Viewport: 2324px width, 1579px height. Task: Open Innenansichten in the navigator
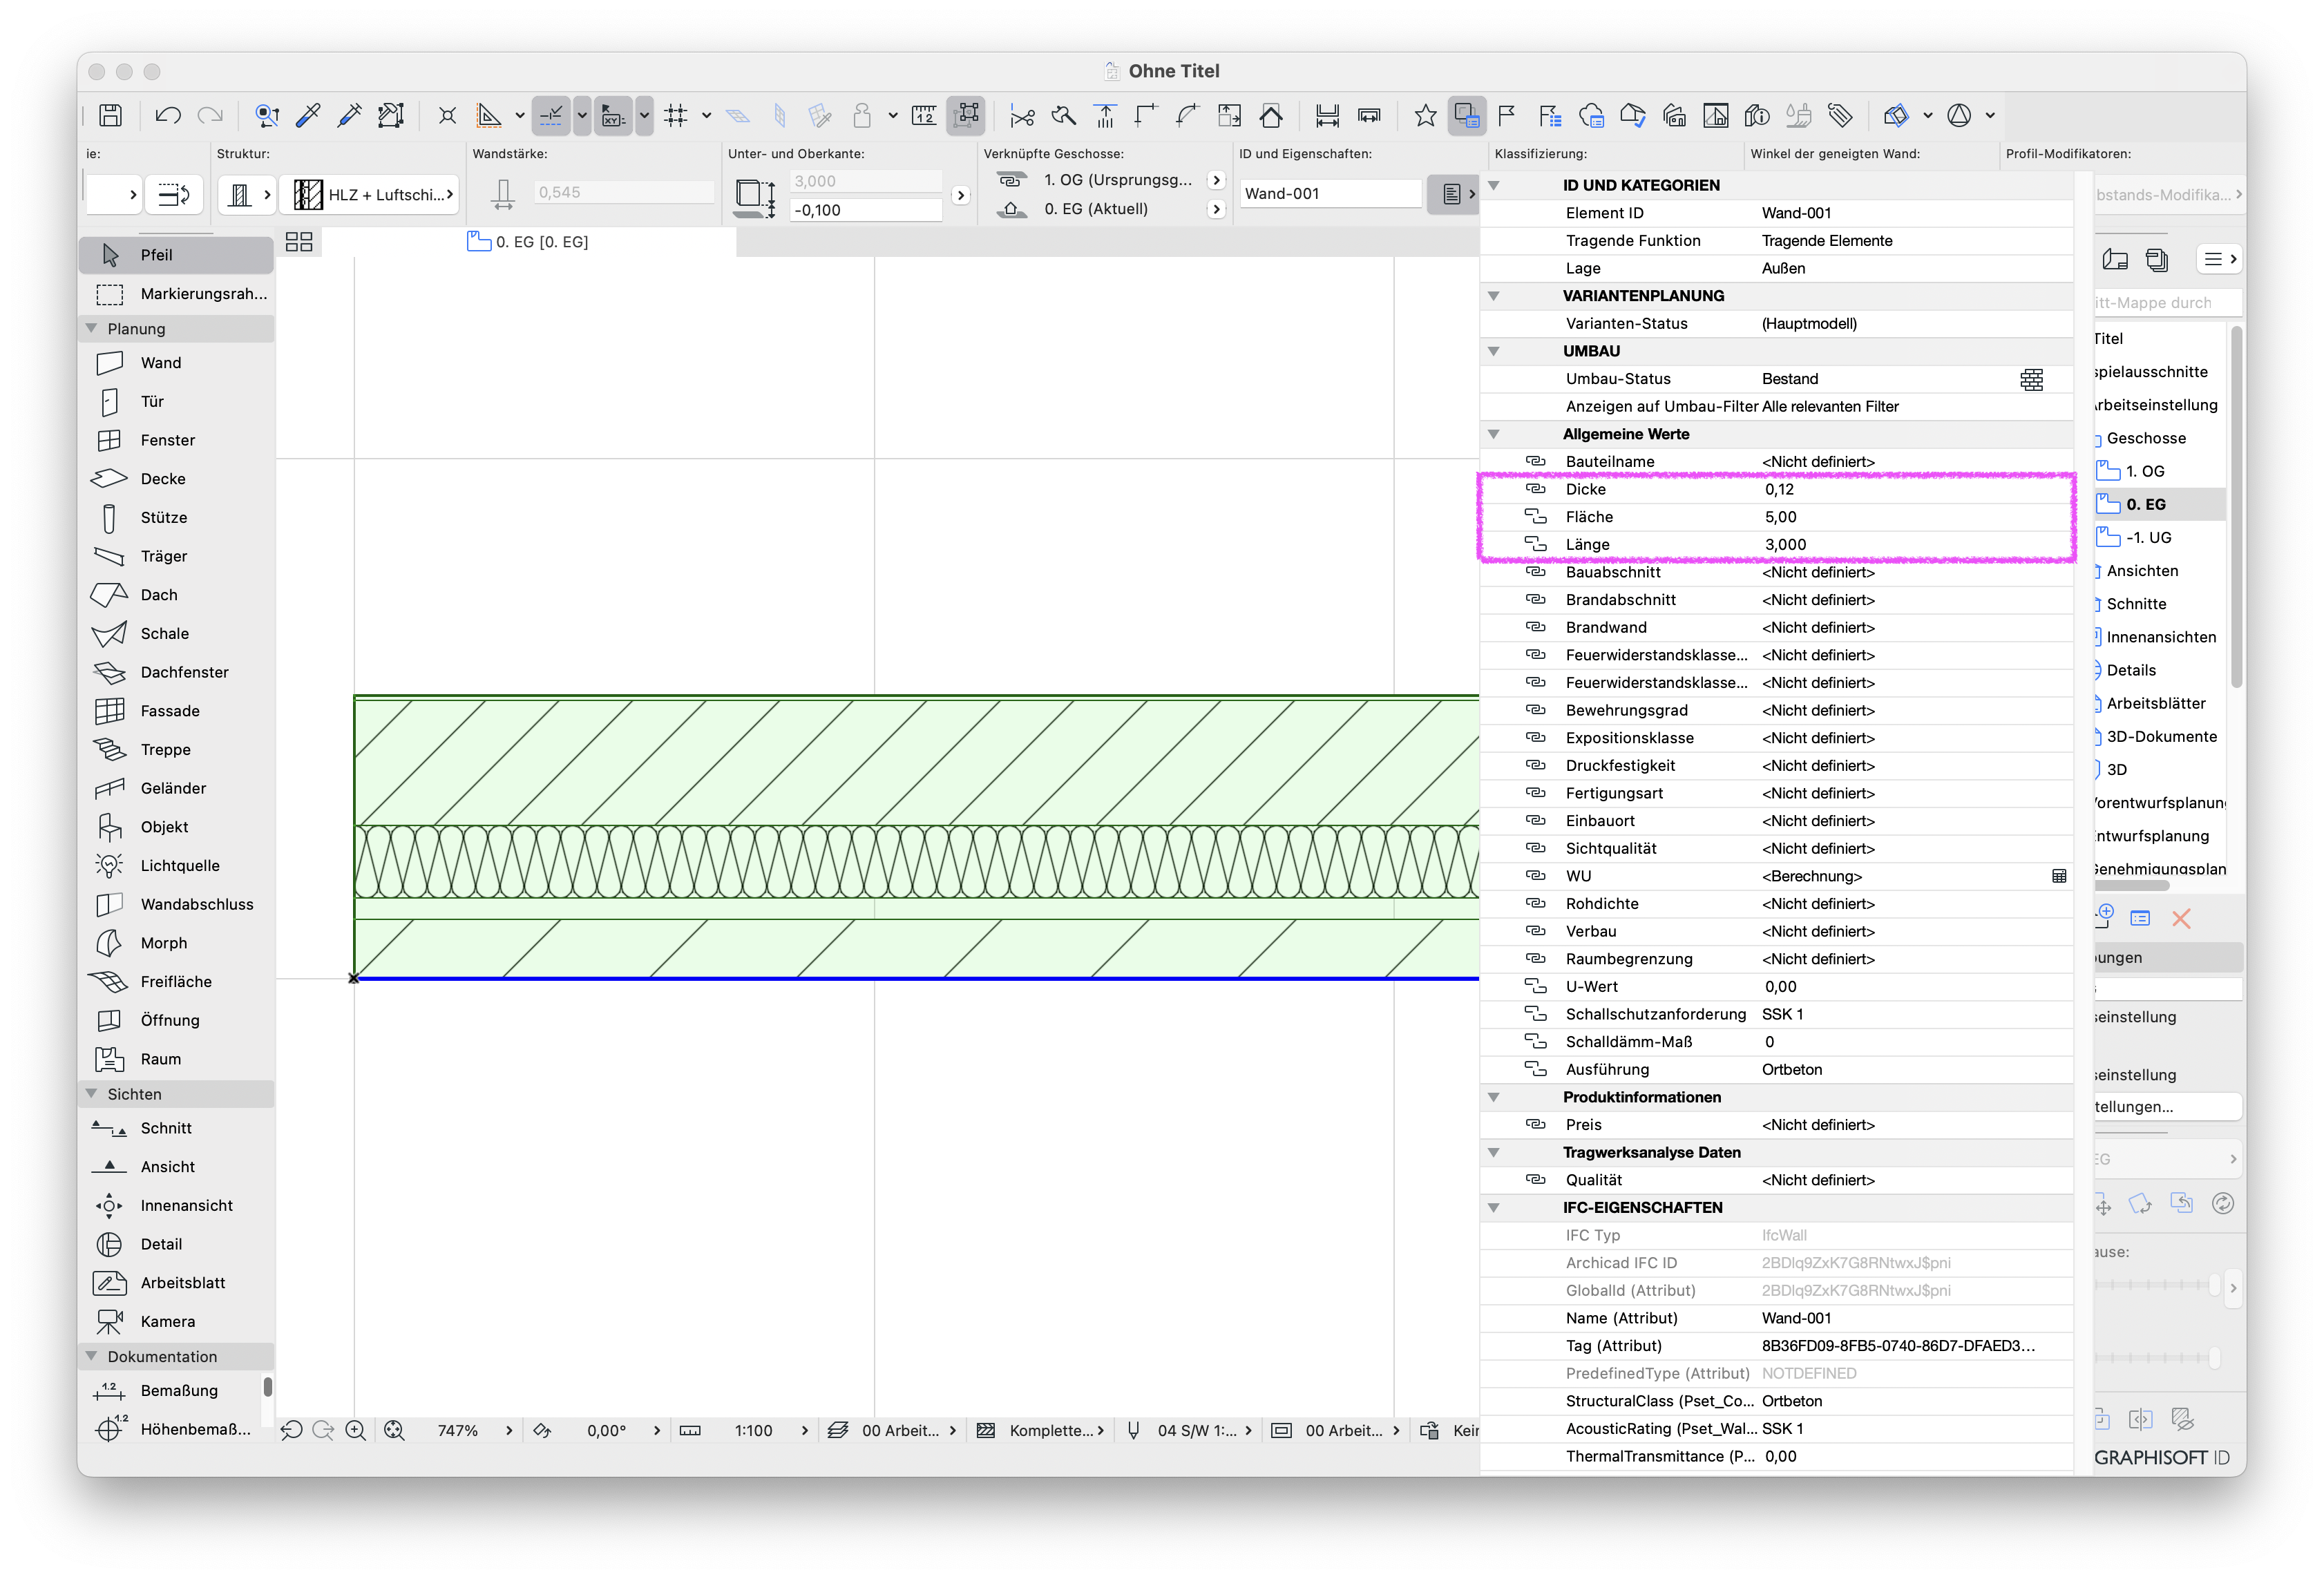(2161, 637)
